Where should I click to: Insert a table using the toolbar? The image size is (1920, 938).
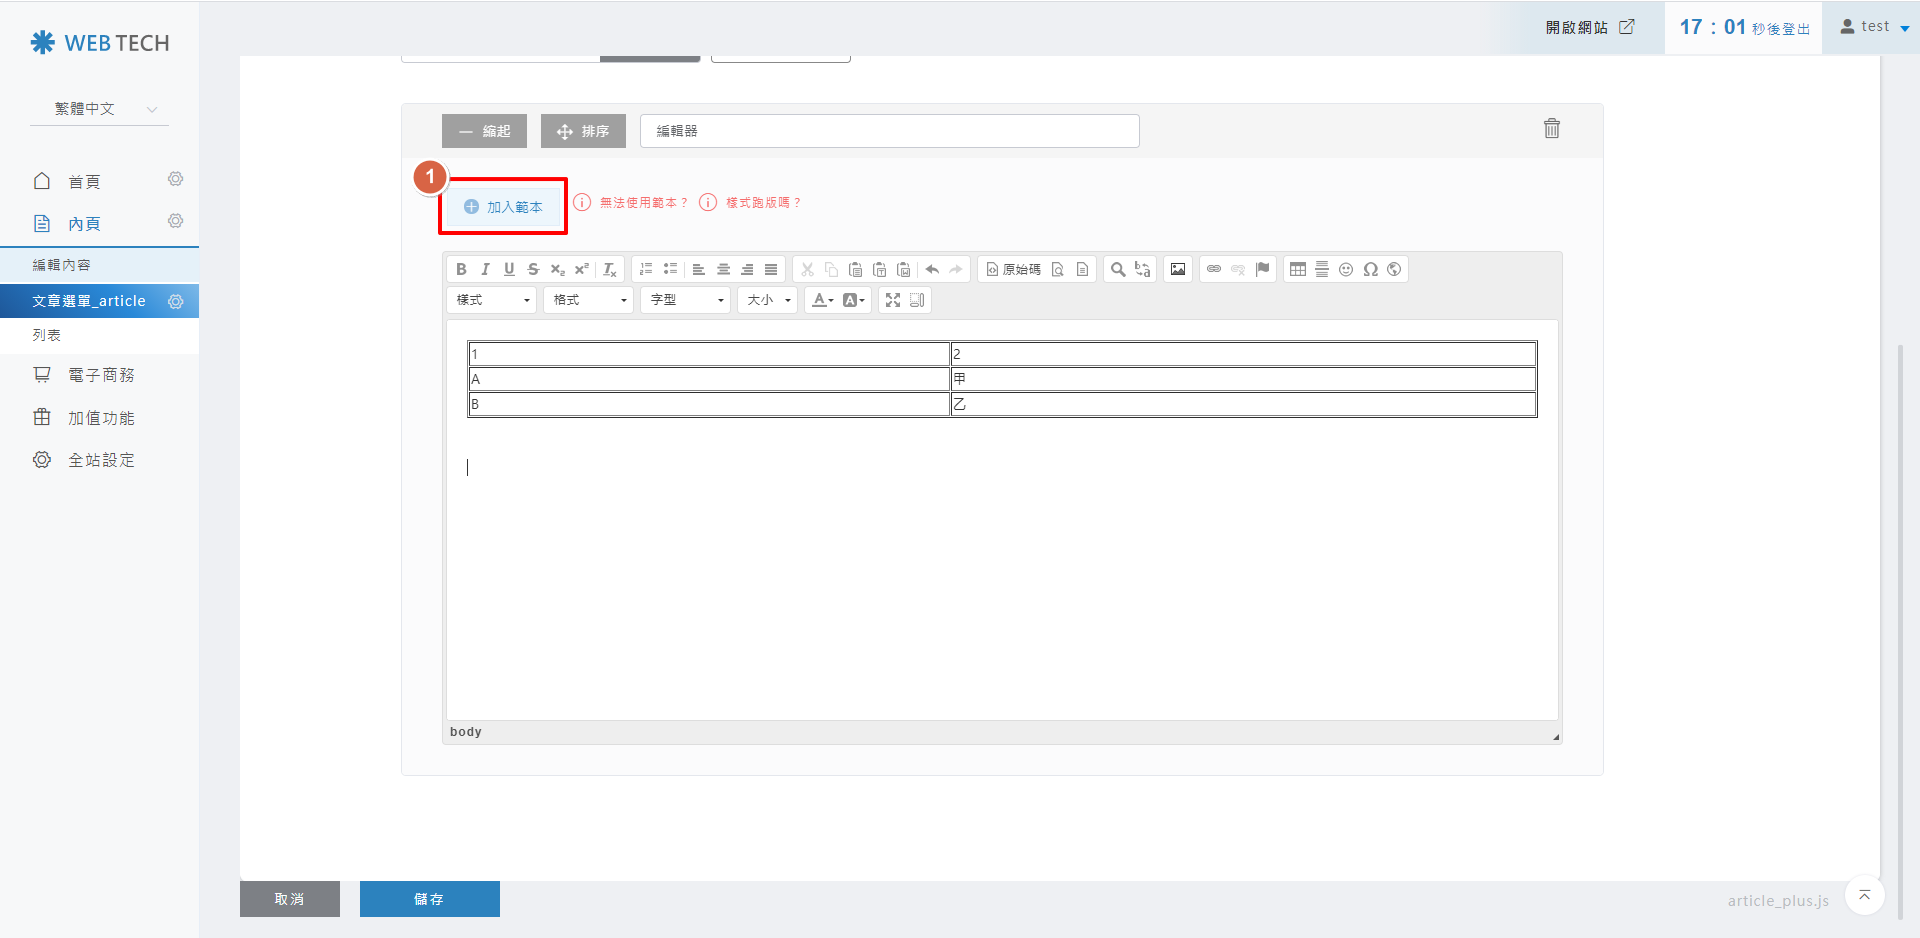(1298, 269)
